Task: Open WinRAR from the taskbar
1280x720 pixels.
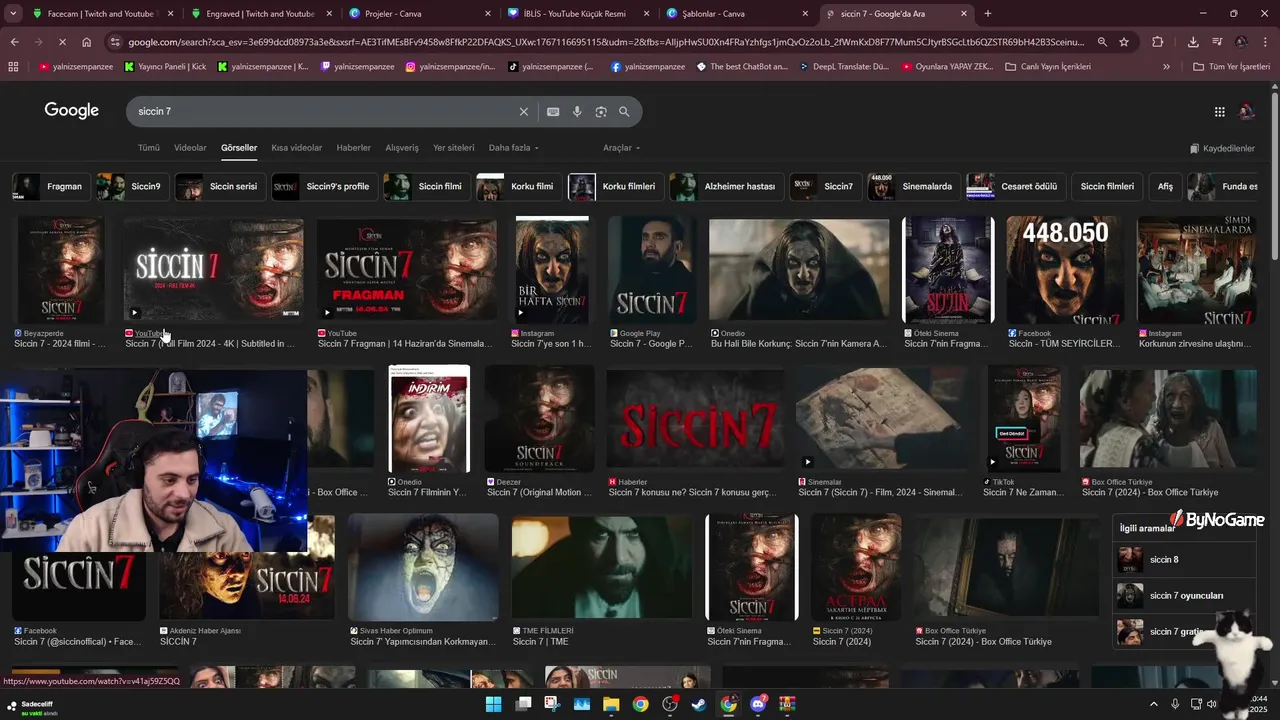Action: (787, 704)
